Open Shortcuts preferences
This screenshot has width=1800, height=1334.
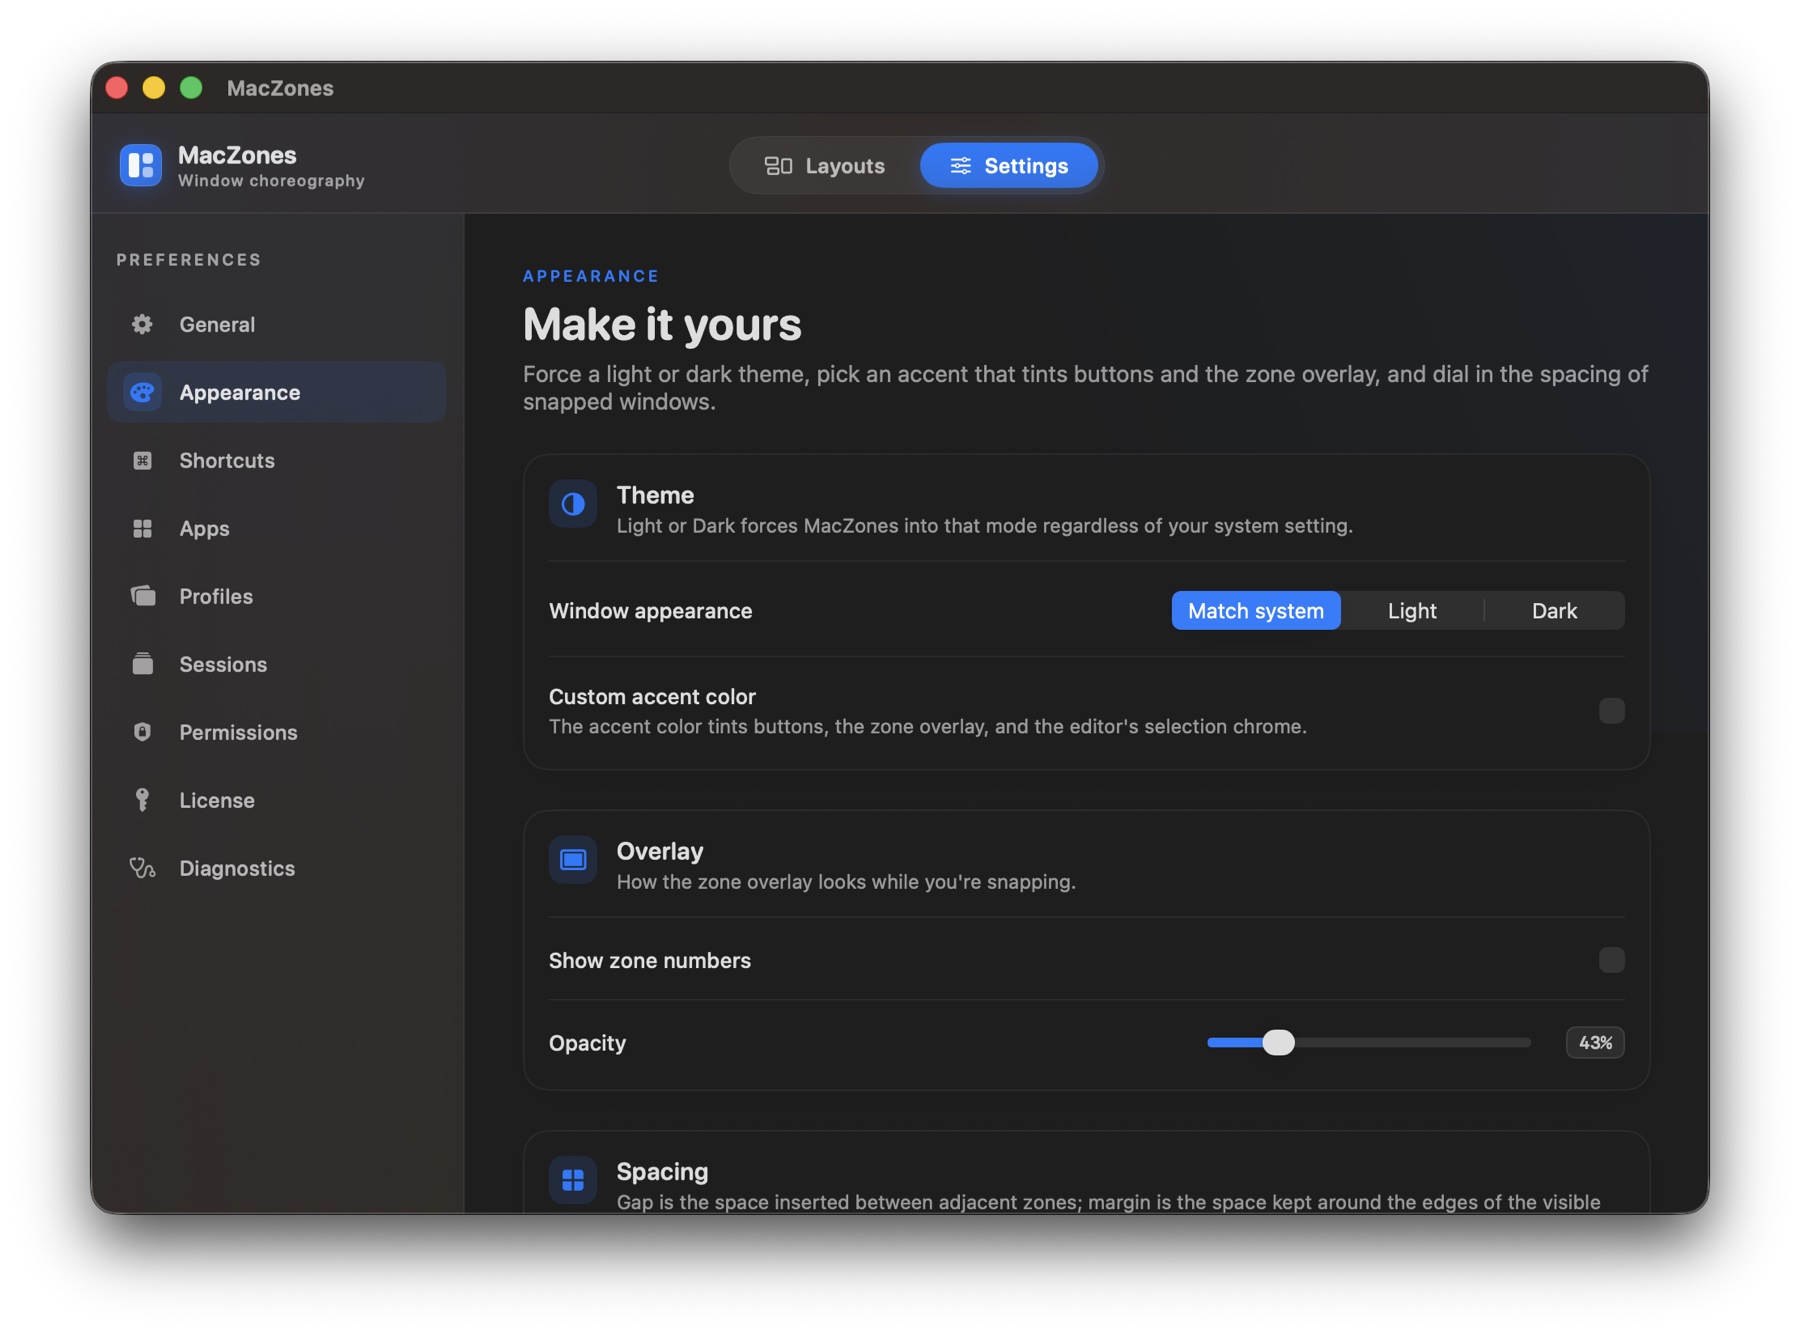point(277,460)
